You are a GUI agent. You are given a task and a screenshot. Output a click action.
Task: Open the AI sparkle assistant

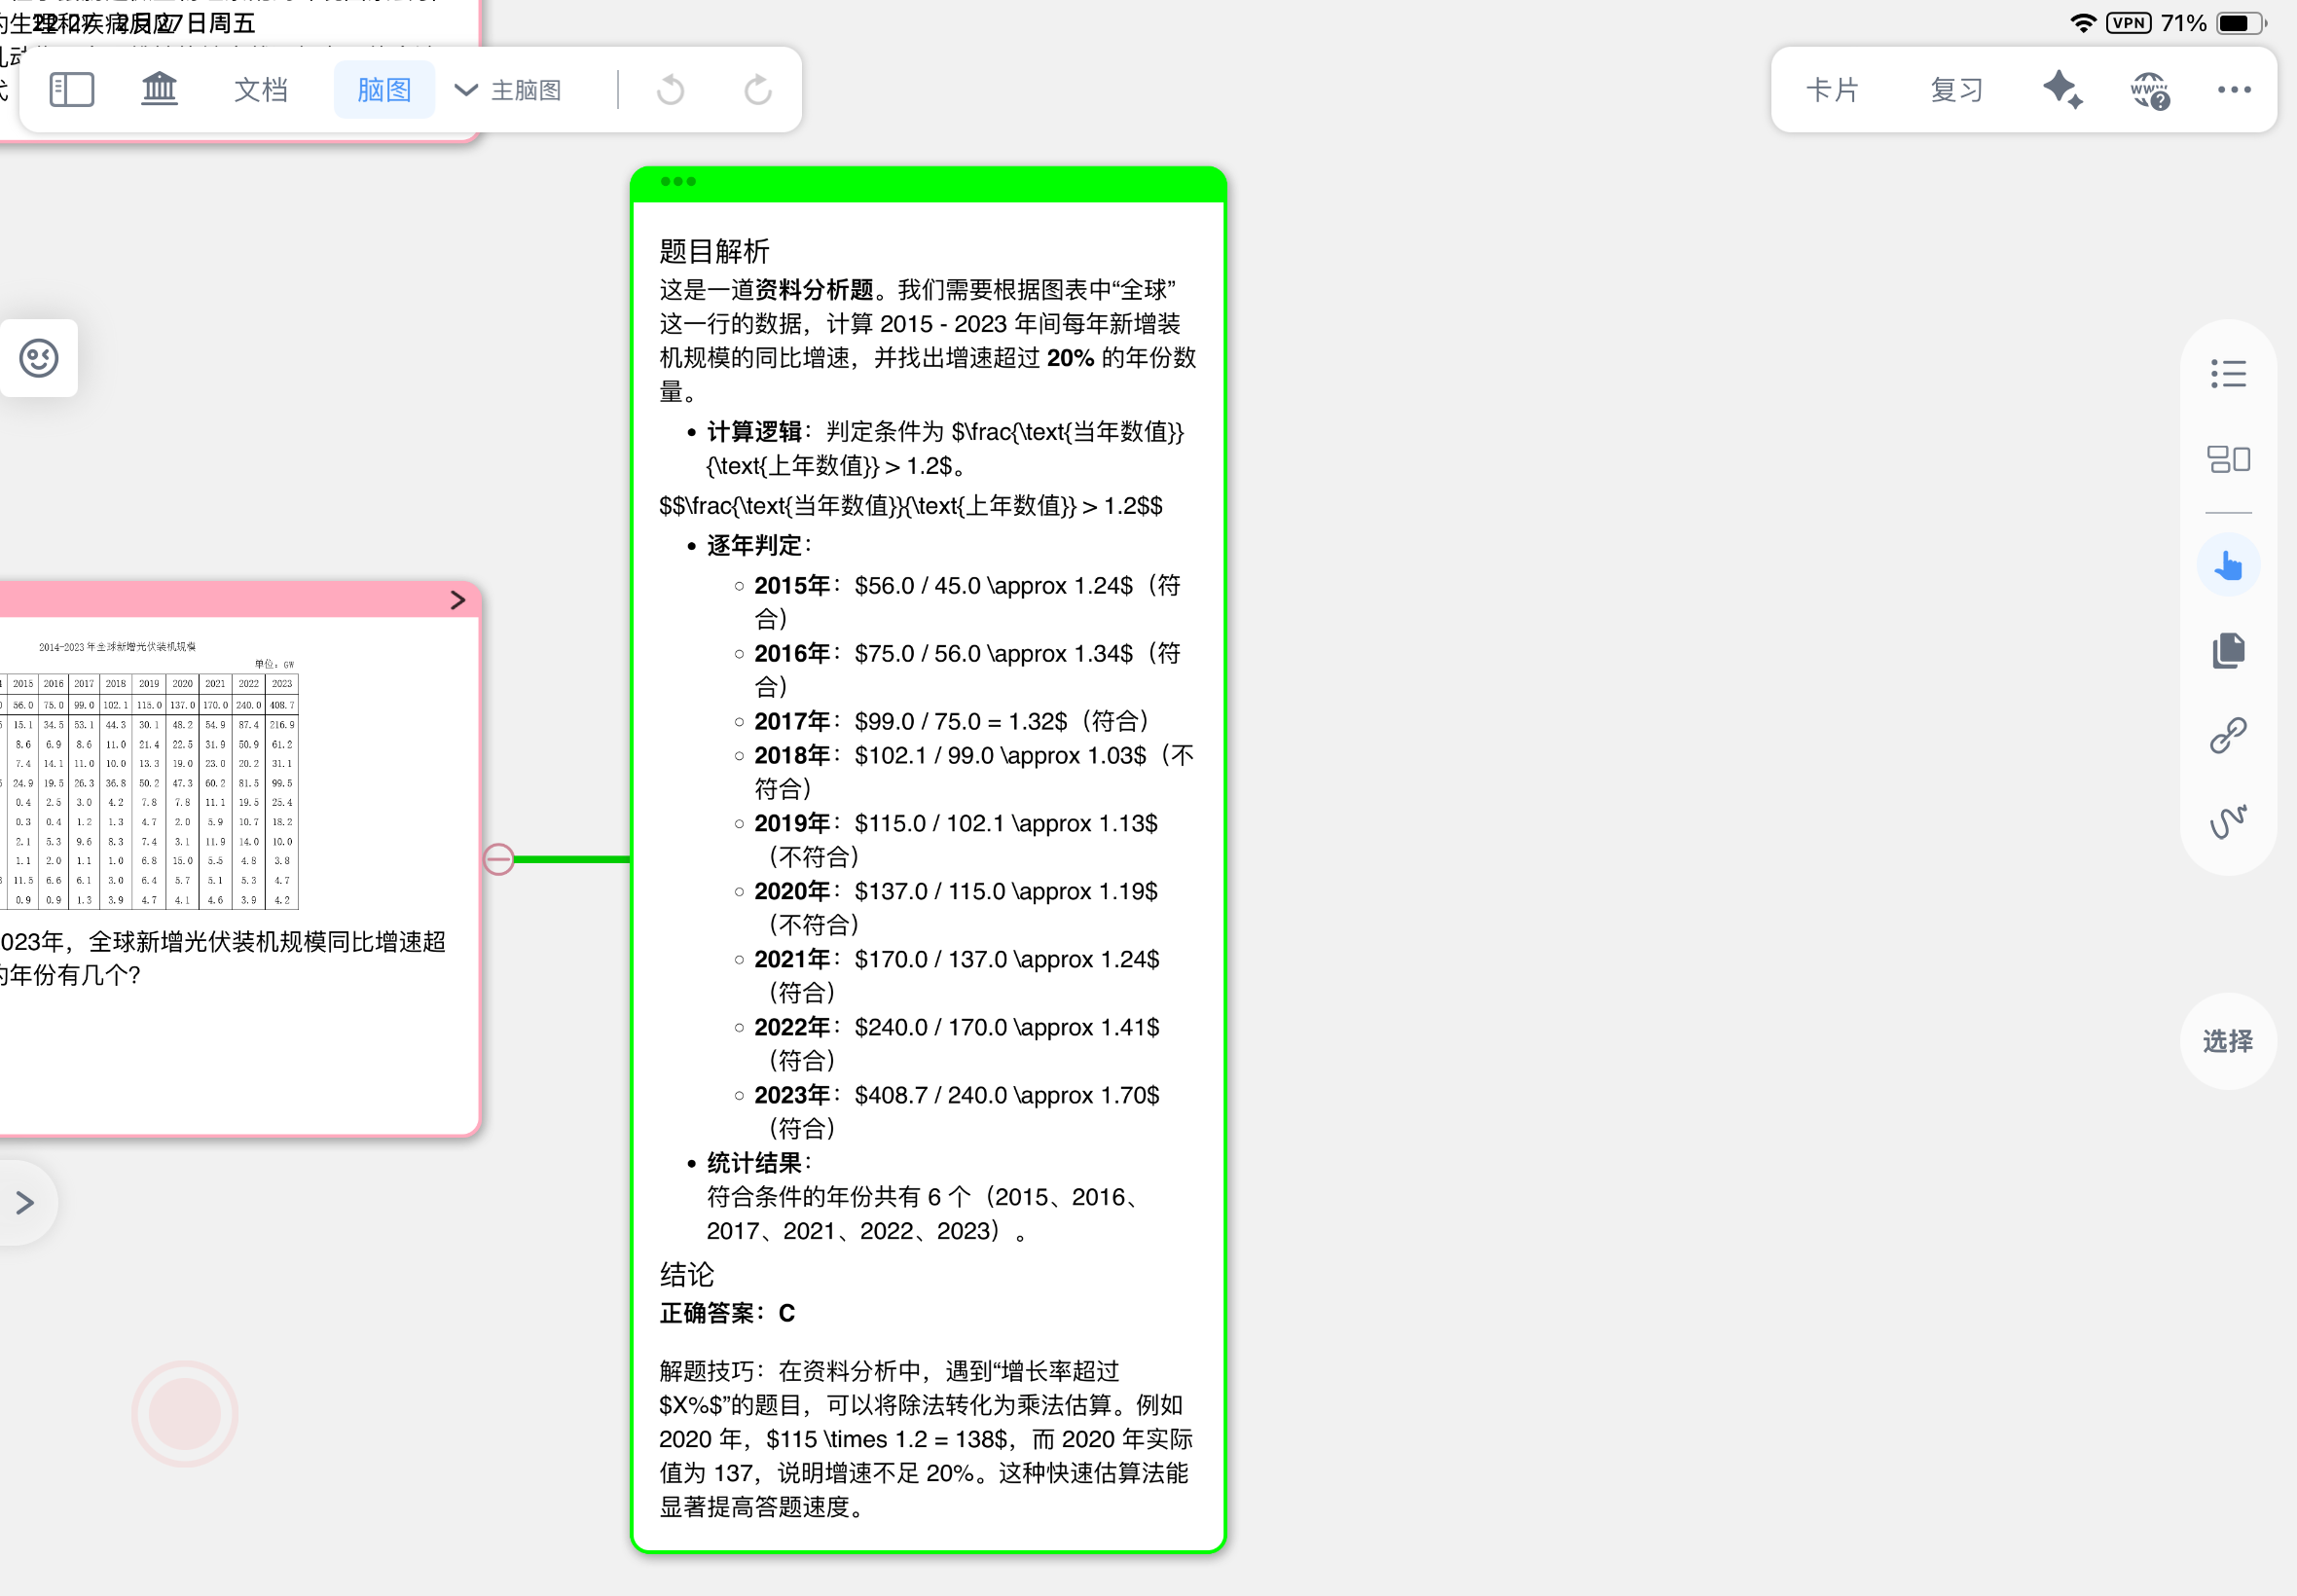pos(2062,90)
